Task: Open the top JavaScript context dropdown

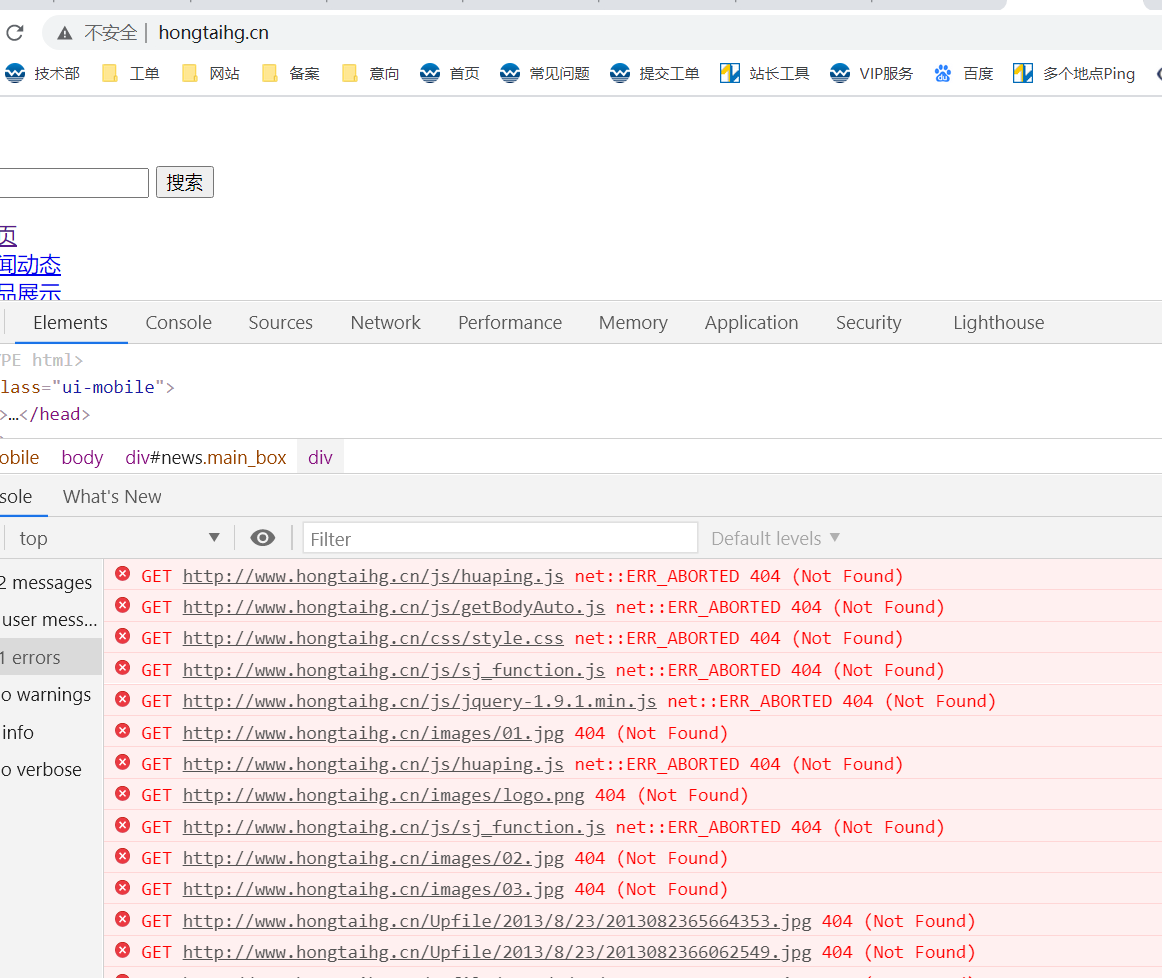Action: pyautogui.click(x=118, y=538)
